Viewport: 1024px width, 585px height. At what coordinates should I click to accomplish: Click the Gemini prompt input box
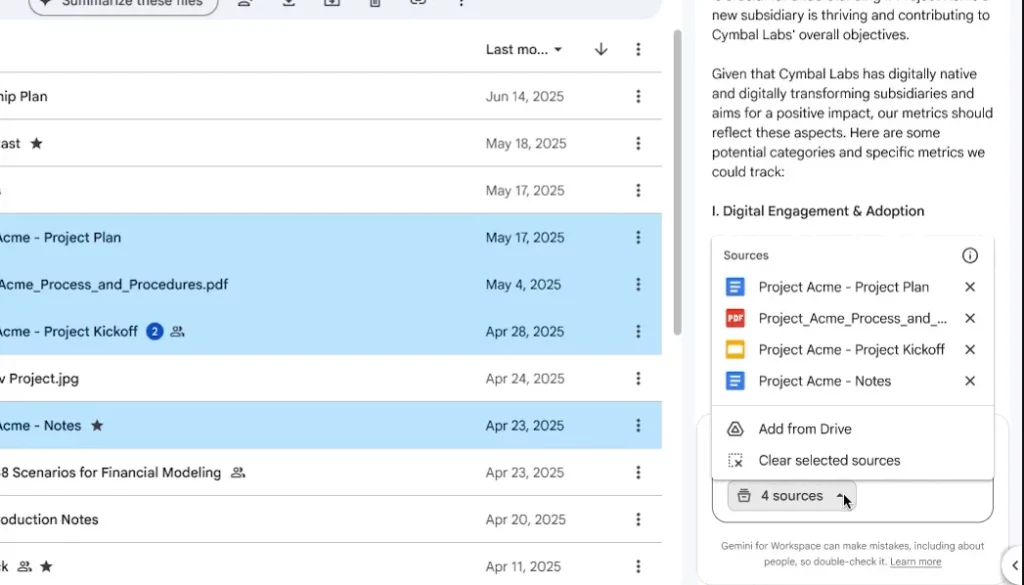point(852,500)
